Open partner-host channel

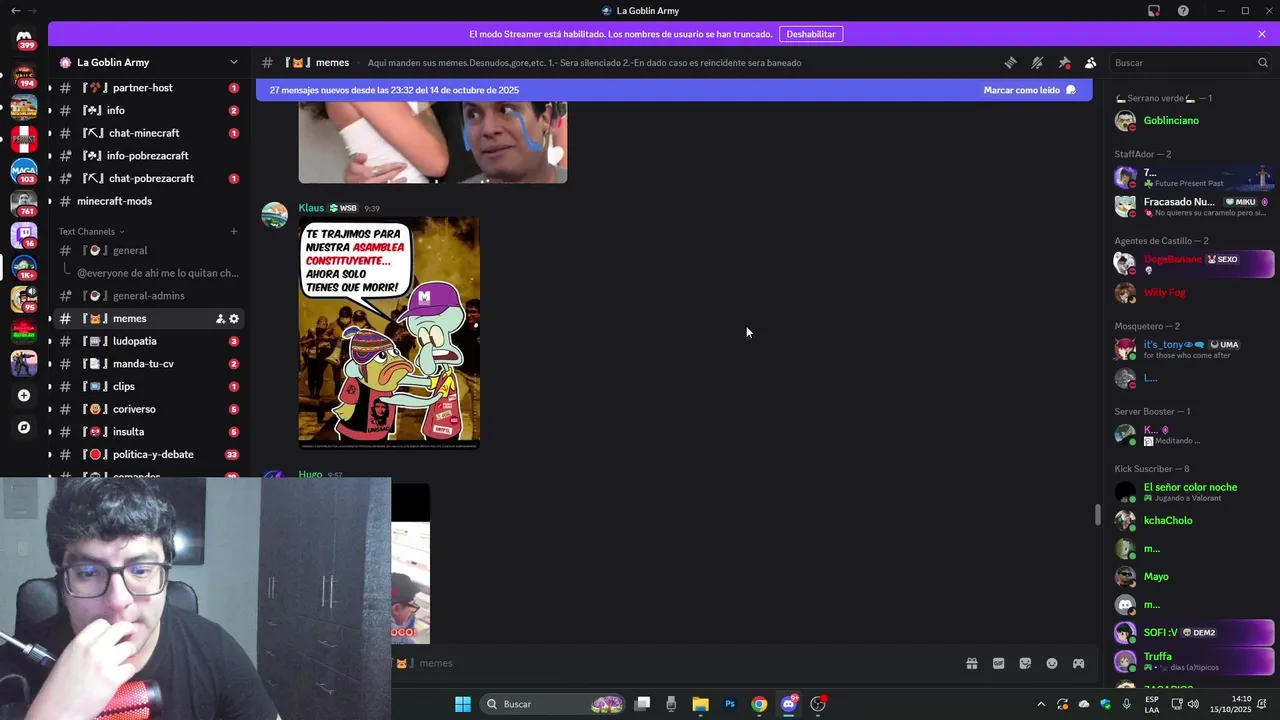pyautogui.click(x=148, y=88)
